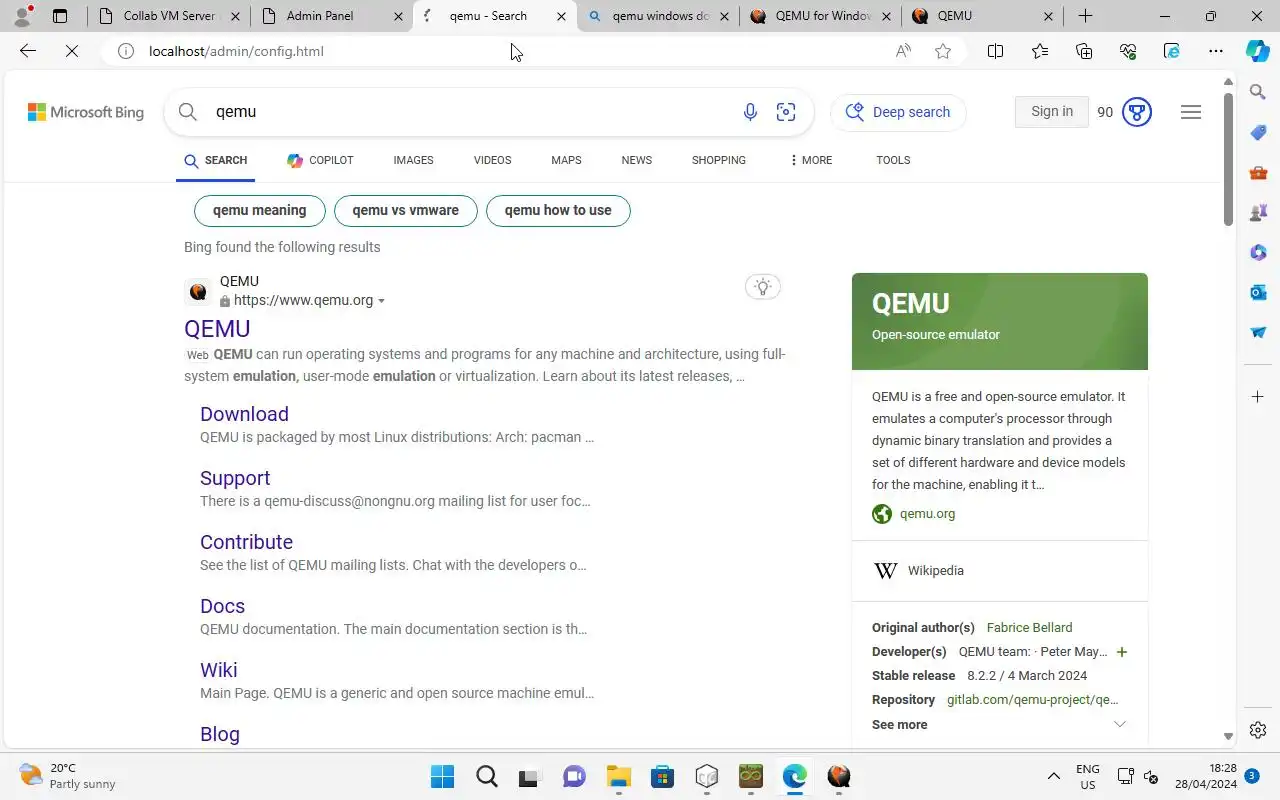Open split screen view icon
Screen dimensions: 1280x800
coord(995,51)
